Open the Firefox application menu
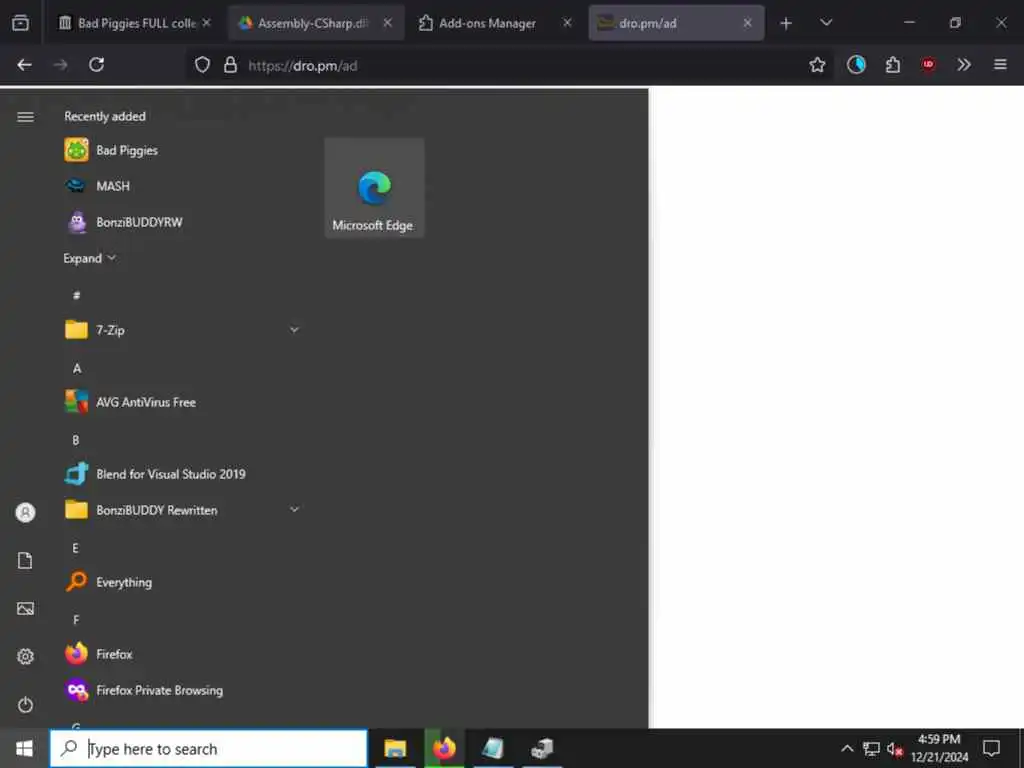Screen dimensions: 1024x768 (1000, 65)
